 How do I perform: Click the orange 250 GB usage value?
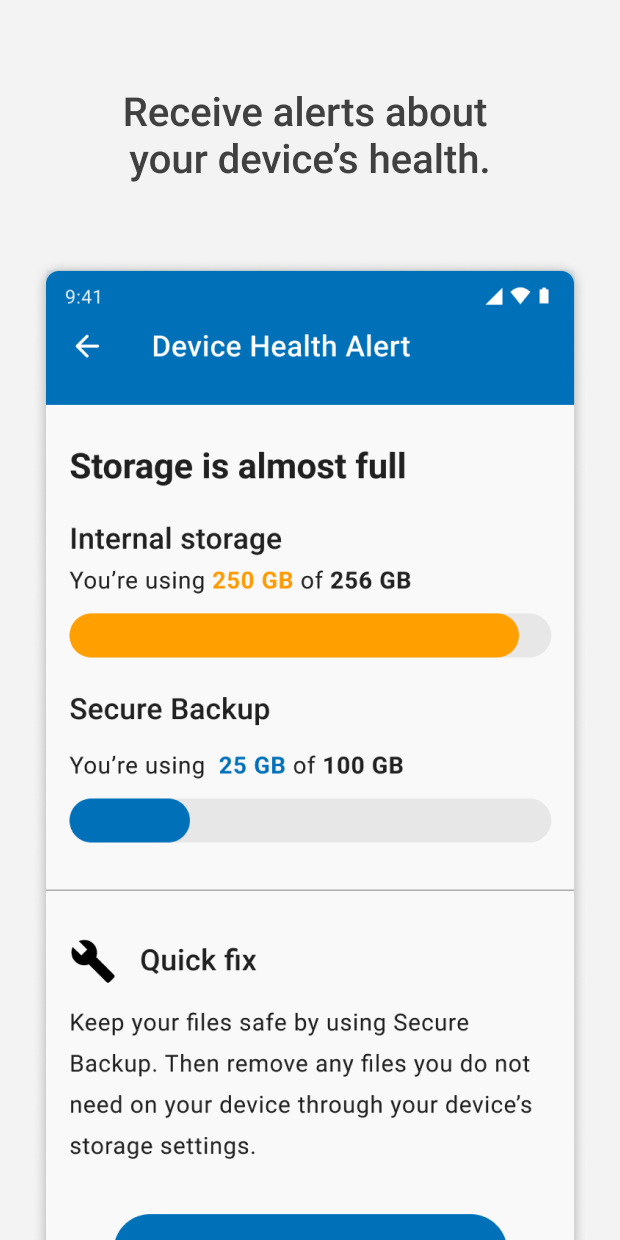[252, 580]
